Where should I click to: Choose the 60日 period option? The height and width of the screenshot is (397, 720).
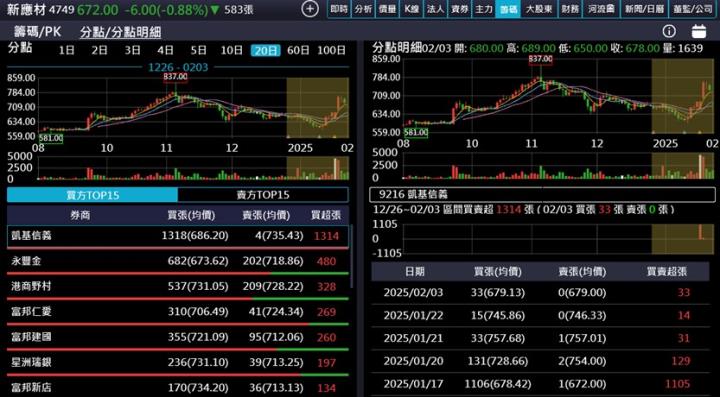click(x=298, y=50)
